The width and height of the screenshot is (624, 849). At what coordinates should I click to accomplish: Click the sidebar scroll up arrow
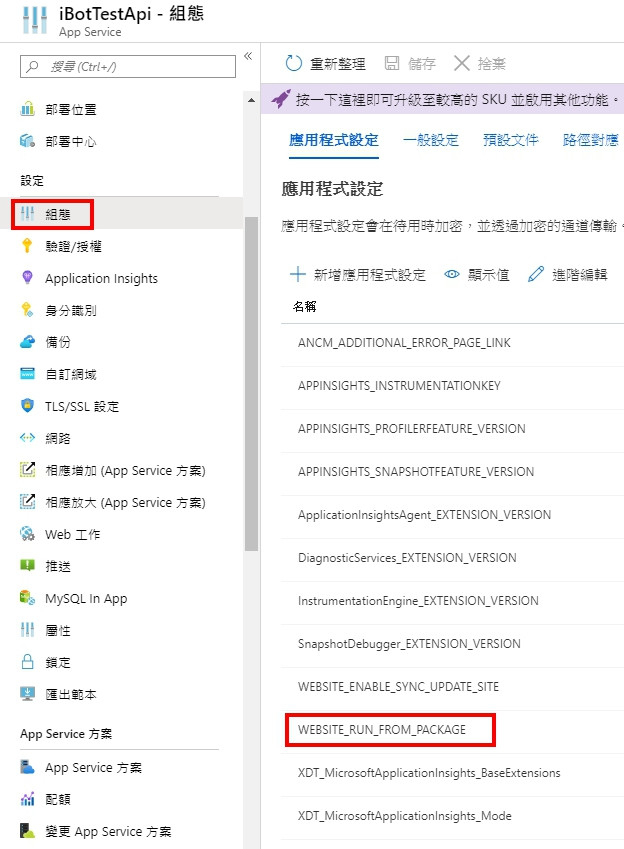(x=251, y=100)
